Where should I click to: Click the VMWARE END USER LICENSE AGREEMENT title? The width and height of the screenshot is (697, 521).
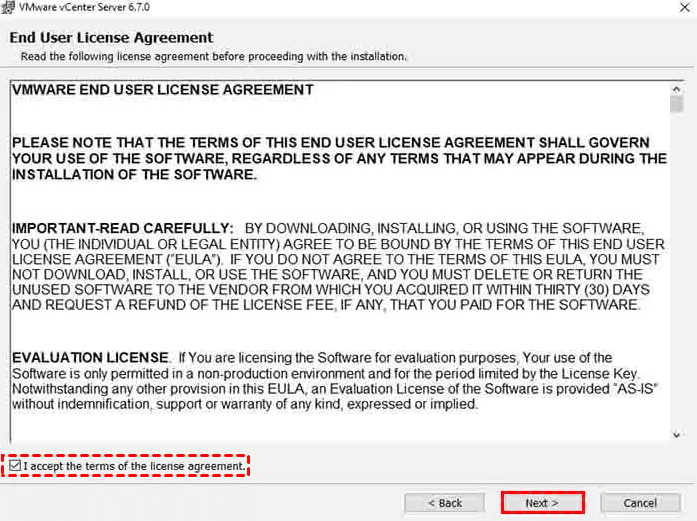coord(163,89)
